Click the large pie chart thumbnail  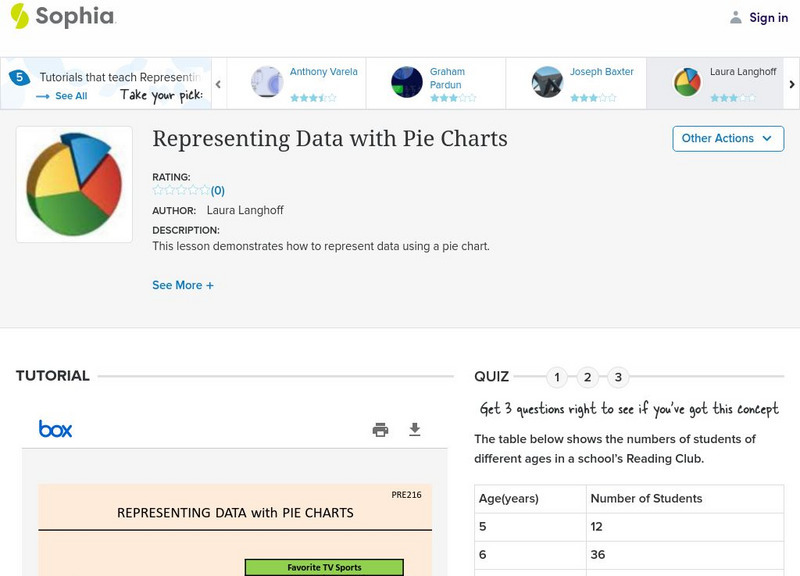click(x=74, y=184)
